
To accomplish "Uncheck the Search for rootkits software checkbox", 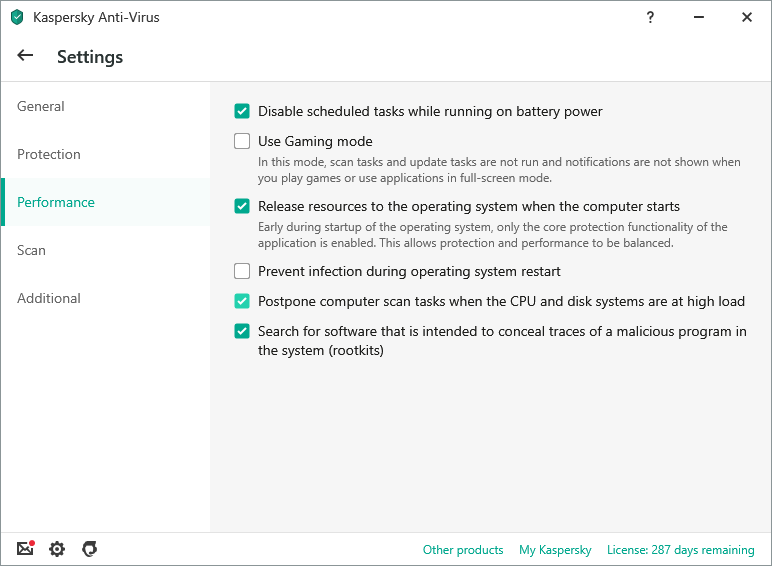I will [242, 331].
